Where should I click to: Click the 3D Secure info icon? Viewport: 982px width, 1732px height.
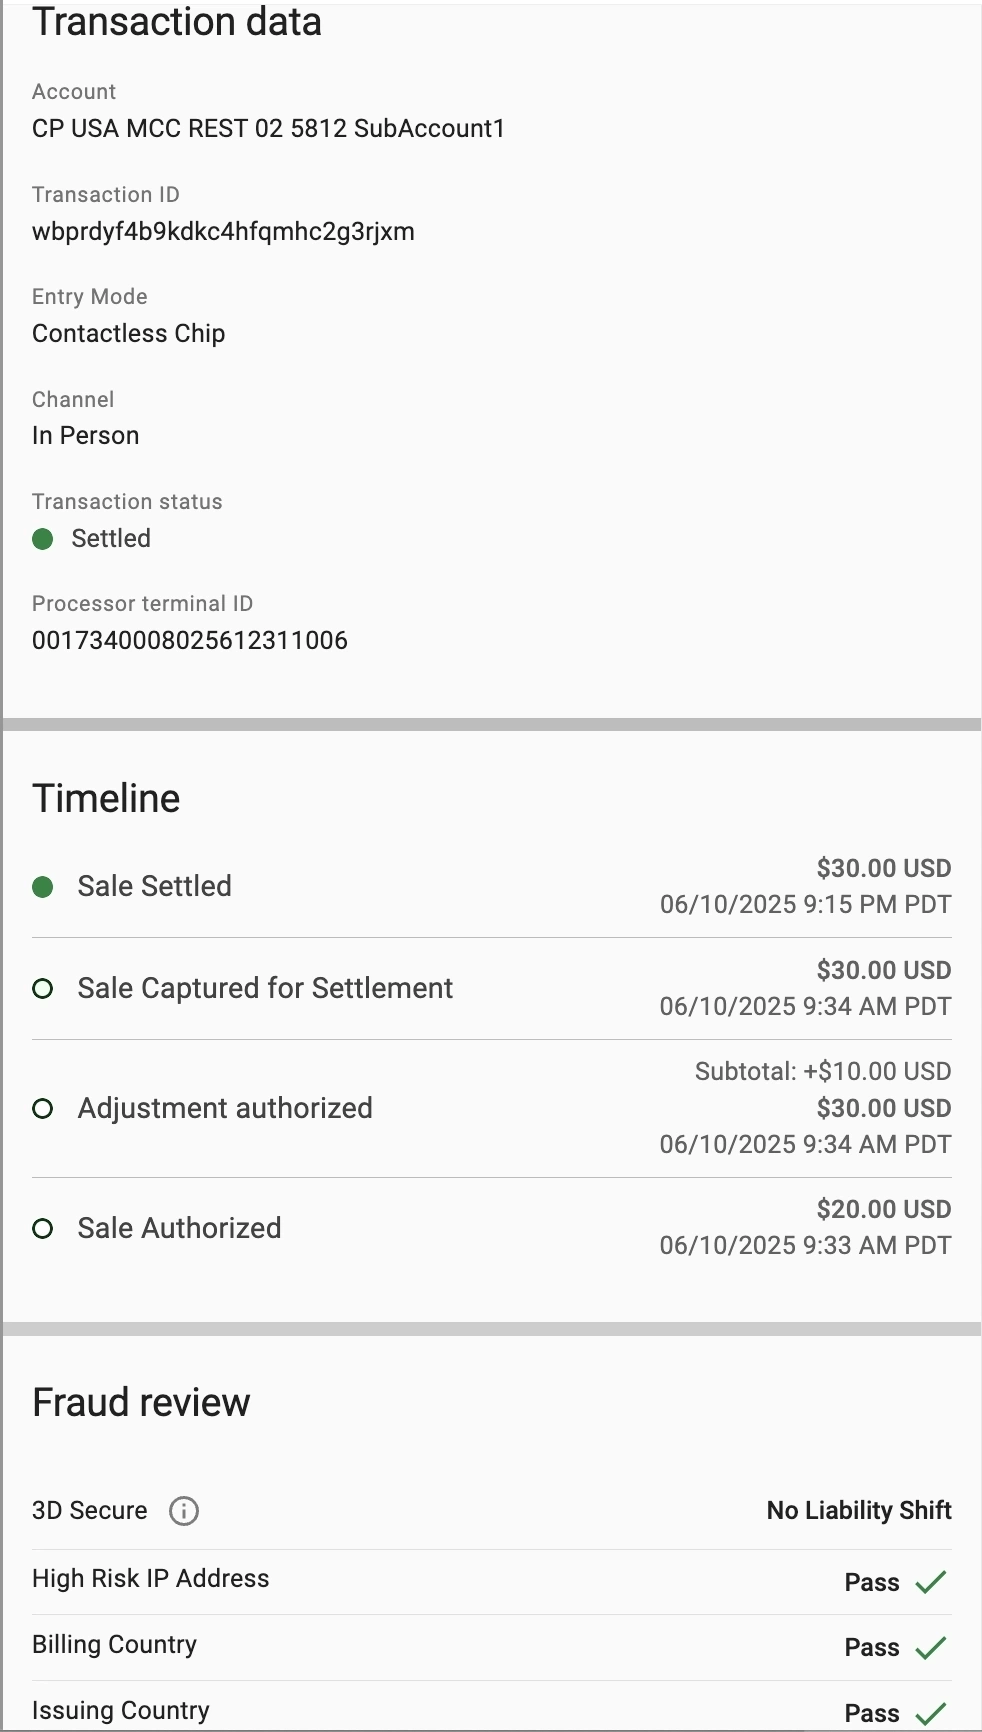pyautogui.click(x=184, y=1510)
